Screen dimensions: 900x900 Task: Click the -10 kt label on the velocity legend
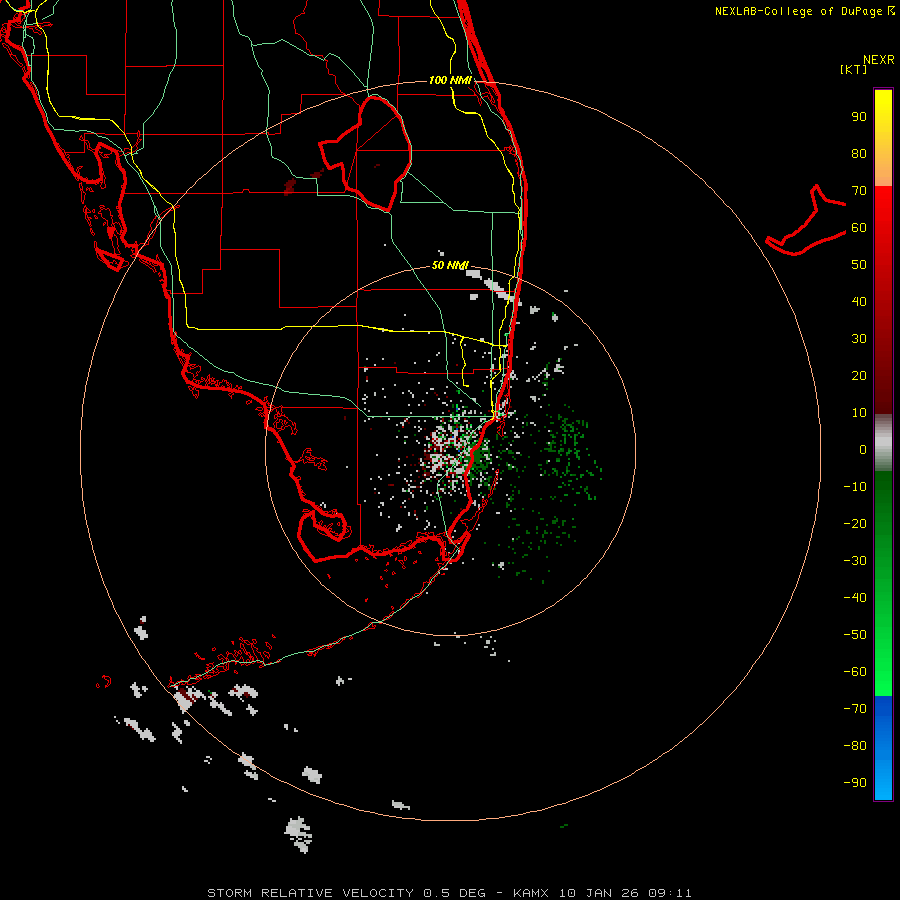(x=855, y=487)
